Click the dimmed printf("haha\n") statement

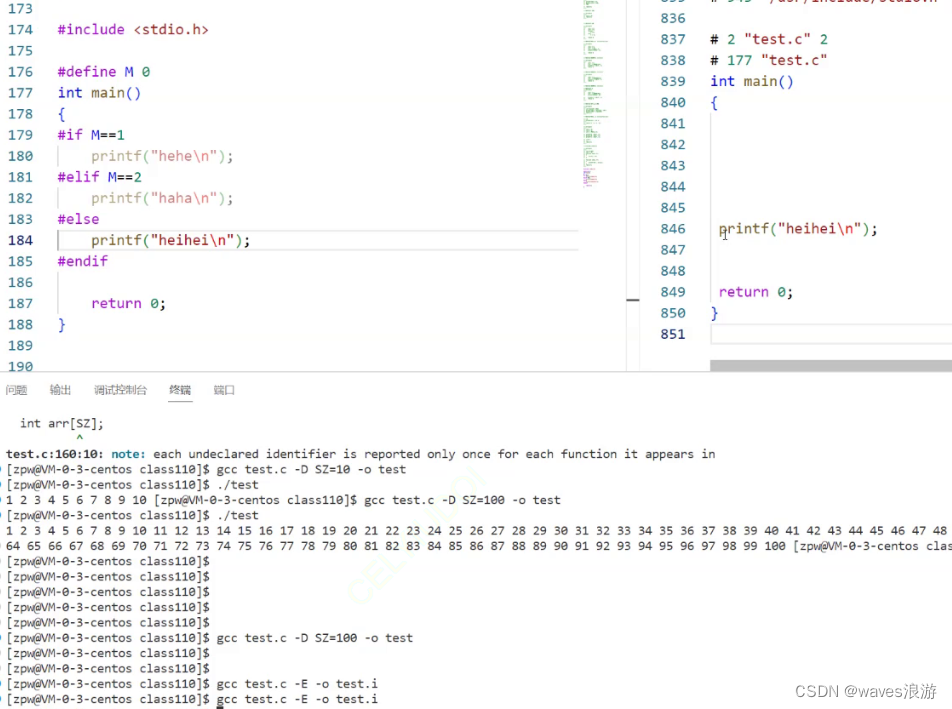(162, 198)
